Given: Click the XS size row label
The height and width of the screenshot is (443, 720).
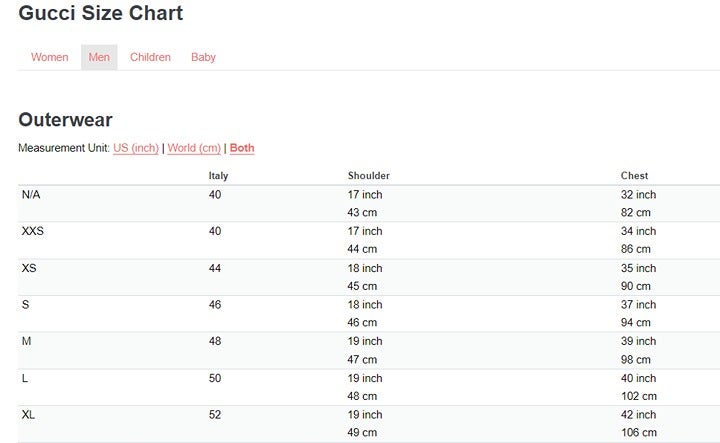Looking at the screenshot, I should coord(29,268).
